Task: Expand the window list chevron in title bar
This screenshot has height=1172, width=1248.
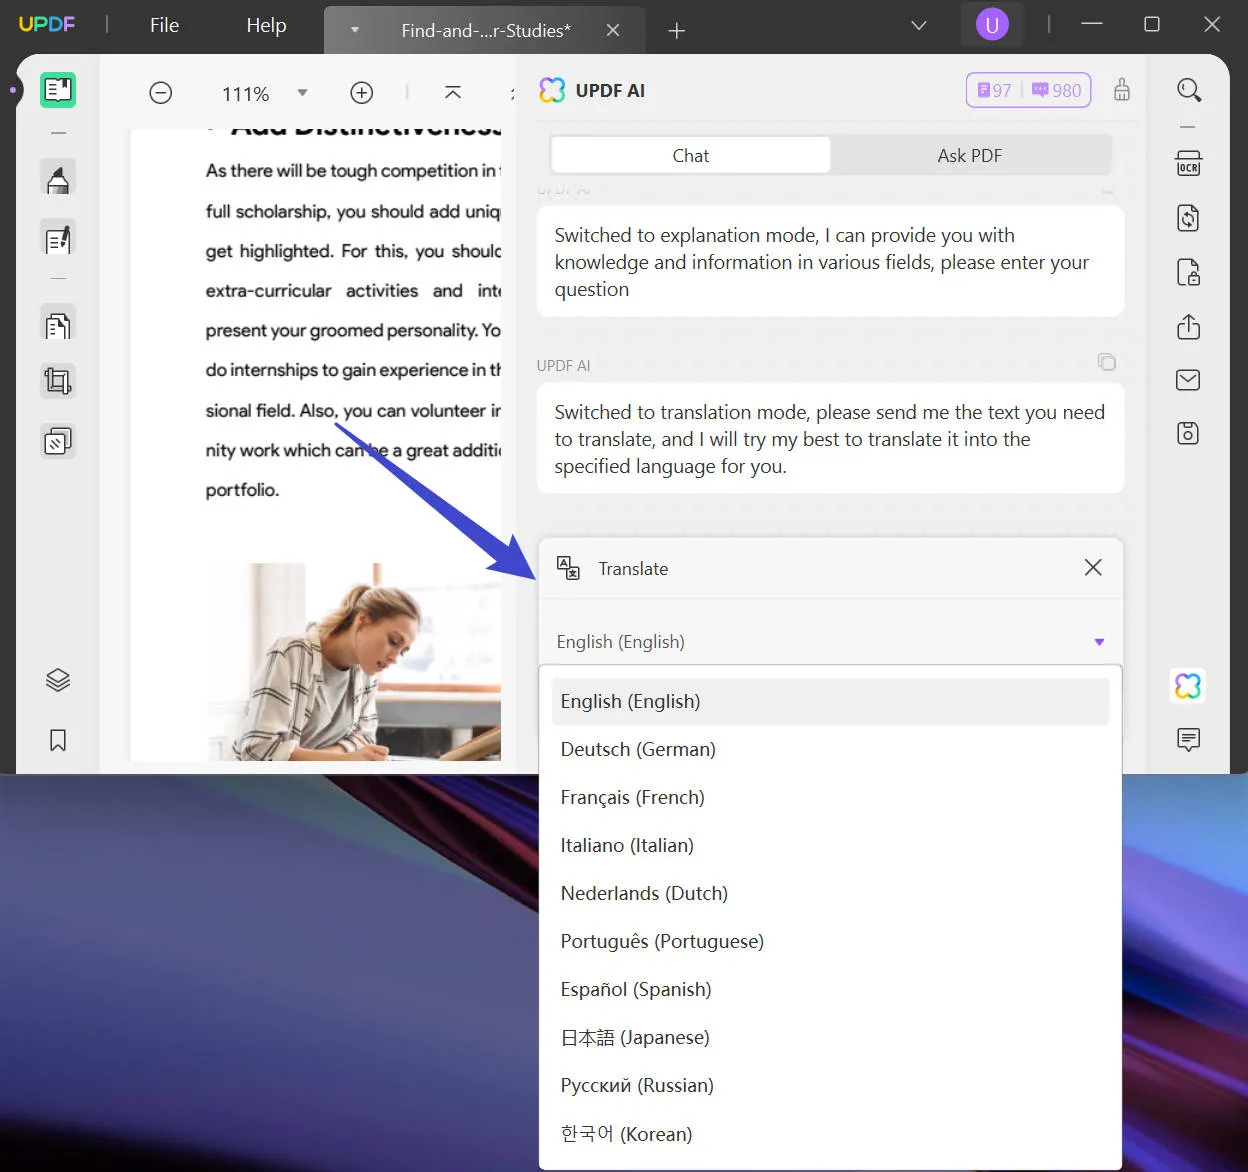Action: [918, 25]
